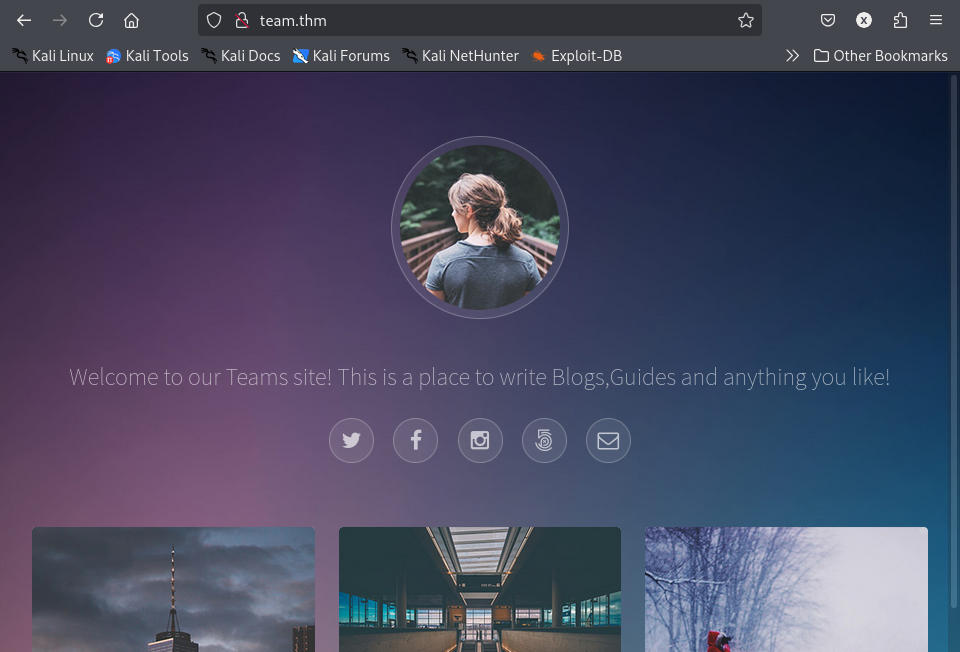The height and width of the screenshot is (652, 960).
Task: Save page to Pocket
Action: [828, 20]
